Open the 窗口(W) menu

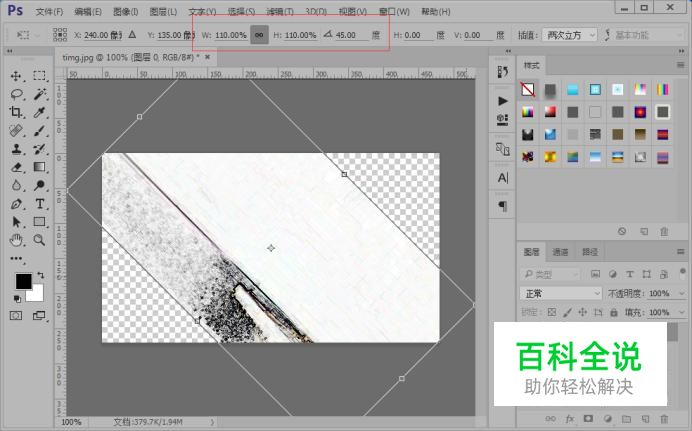(395, 12)
